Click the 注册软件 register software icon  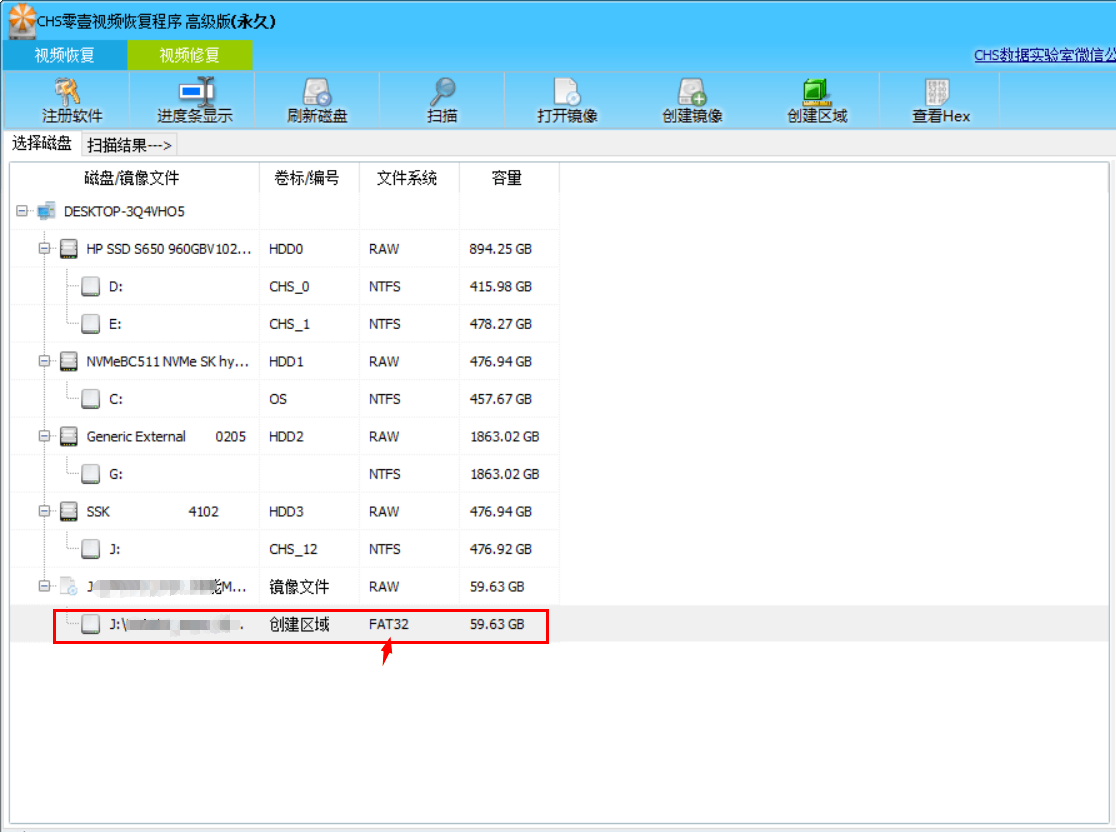(x=69, y=91)
